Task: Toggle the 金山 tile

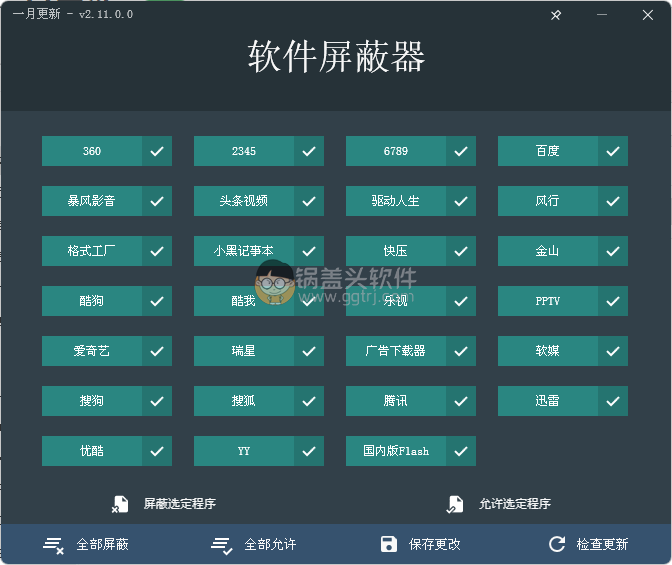Action: click(563, 251)
